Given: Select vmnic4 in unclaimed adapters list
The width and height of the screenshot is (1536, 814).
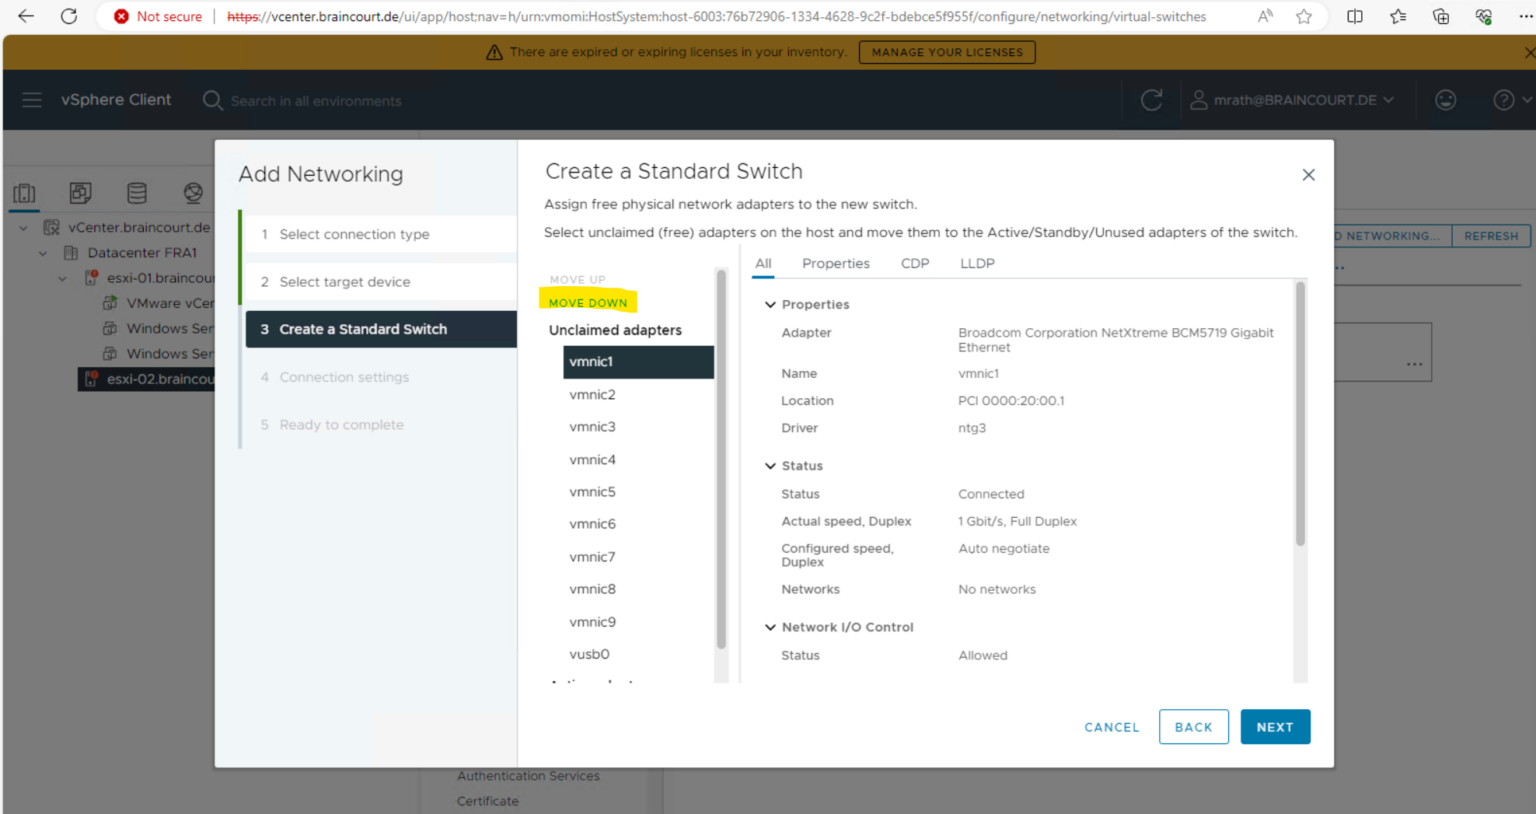Looking at the screenshot, I should (593, 460).
